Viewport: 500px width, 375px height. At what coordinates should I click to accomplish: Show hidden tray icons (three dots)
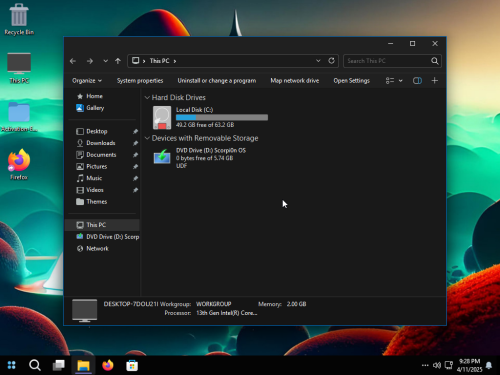click(425, 365)
